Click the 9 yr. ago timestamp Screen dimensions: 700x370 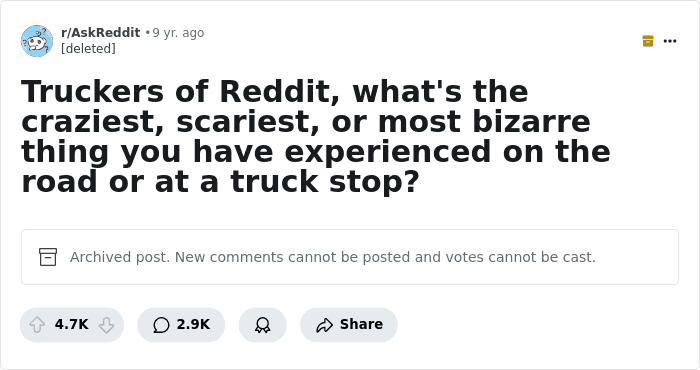tap(178, 33)
